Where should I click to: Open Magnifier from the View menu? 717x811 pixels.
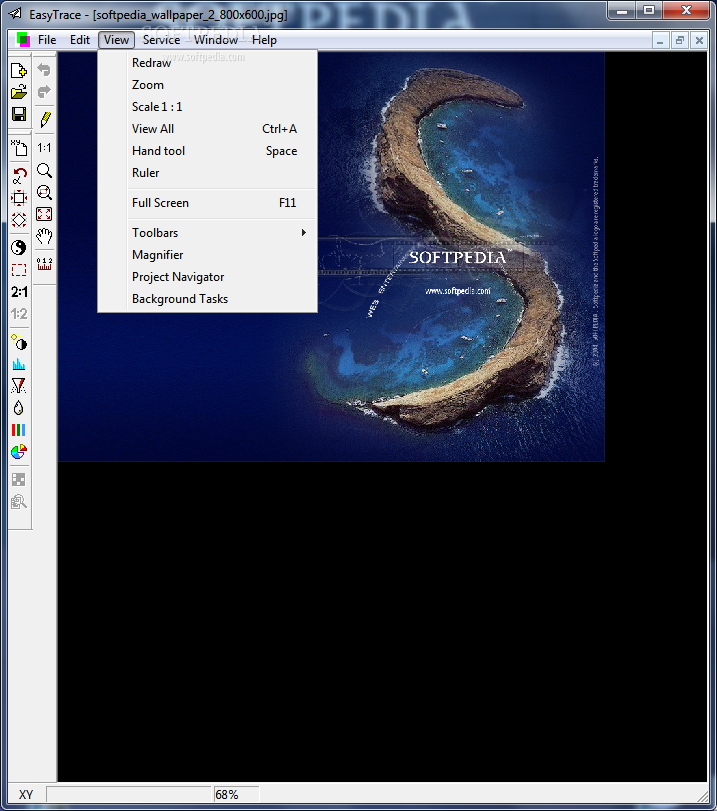(207, 255)
